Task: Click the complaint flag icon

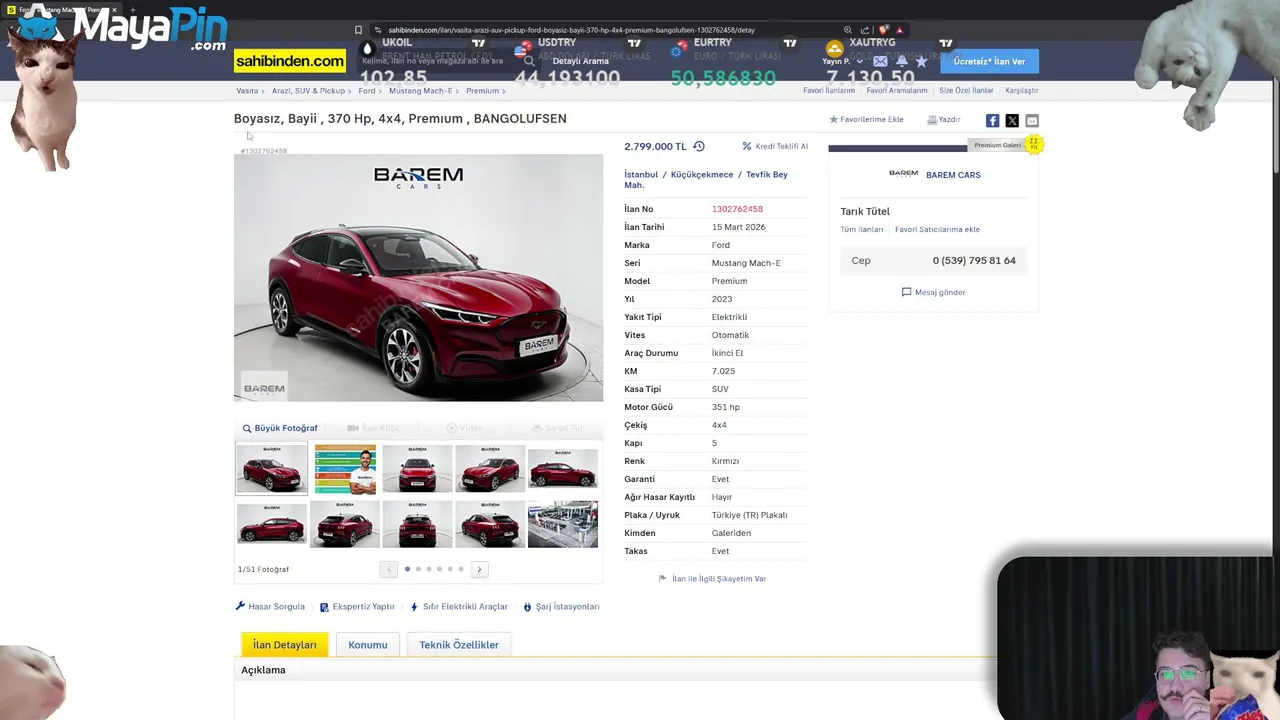Action: [662, 579]
